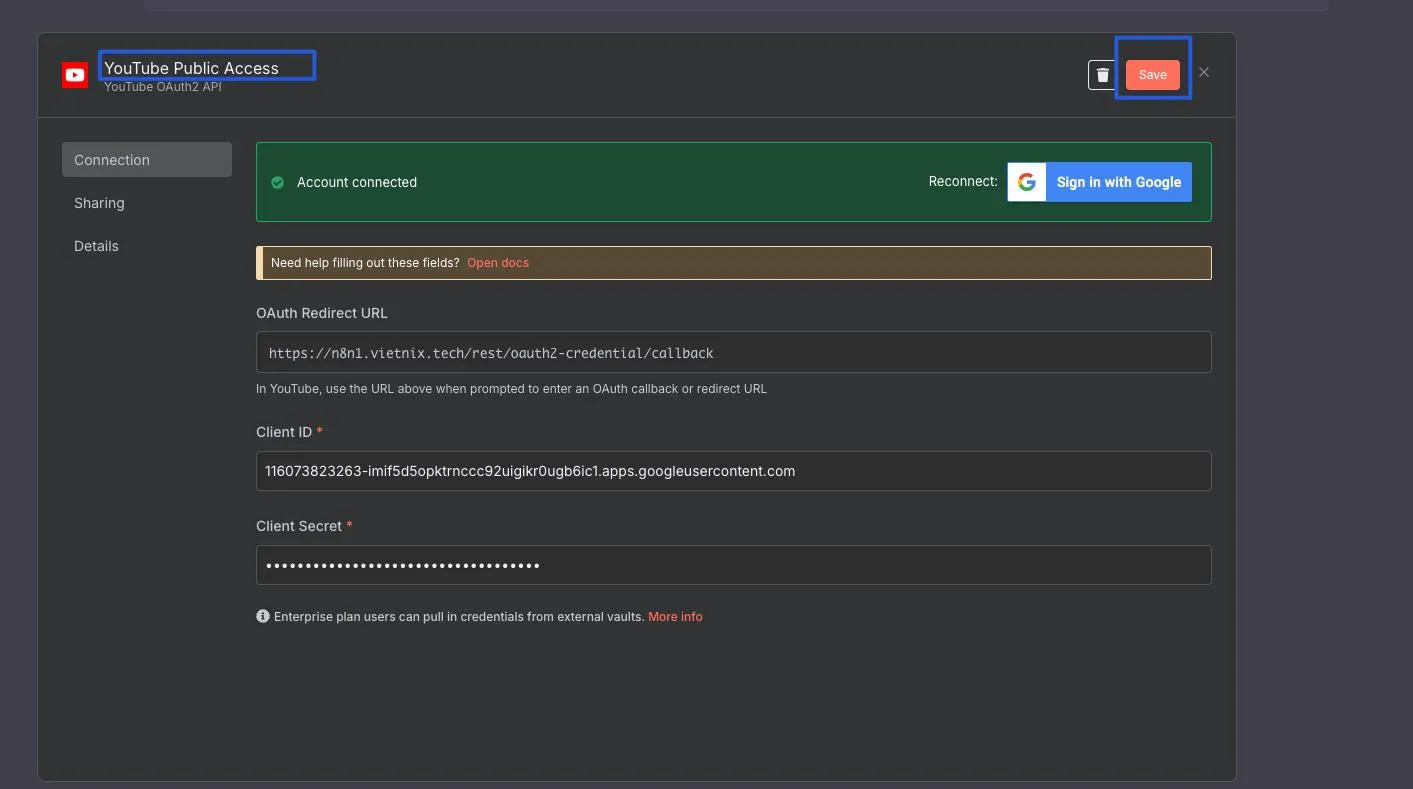Click the OAuth Redirect URL field

(734, 352)
